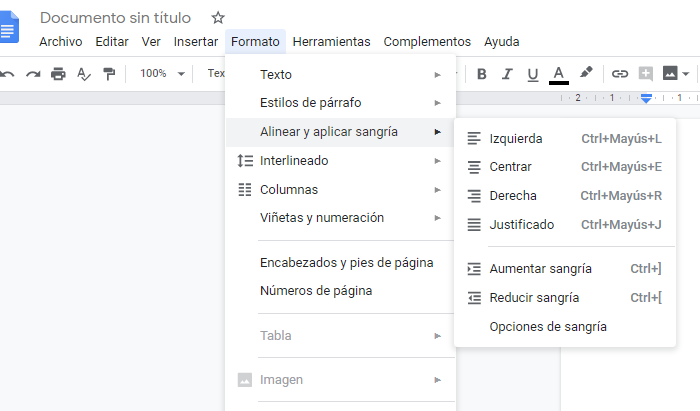Toggle underline formatting
The height and width of the screenshot is (411, 700).
[x=532, y=73]
